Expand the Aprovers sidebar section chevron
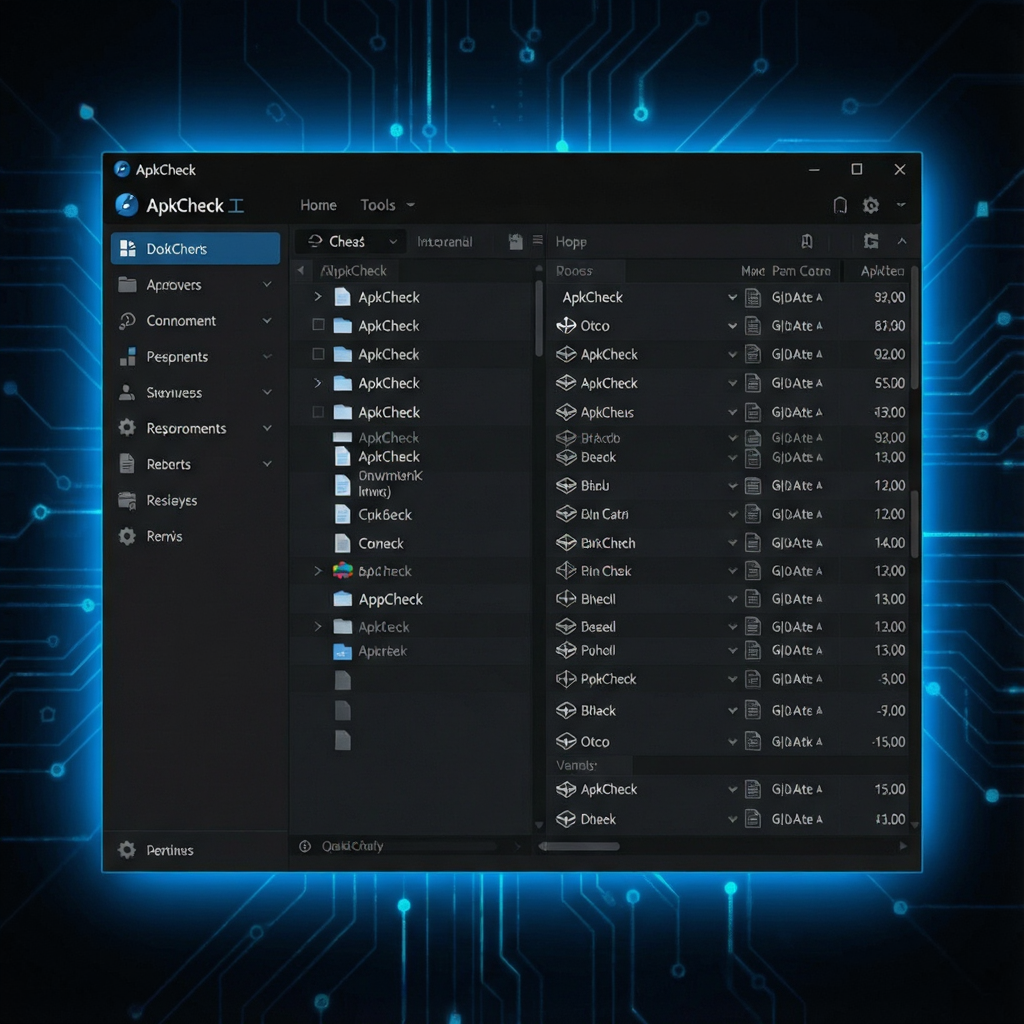The height and width of the screenshot is (1024, 1024). [x=267, y=285]
